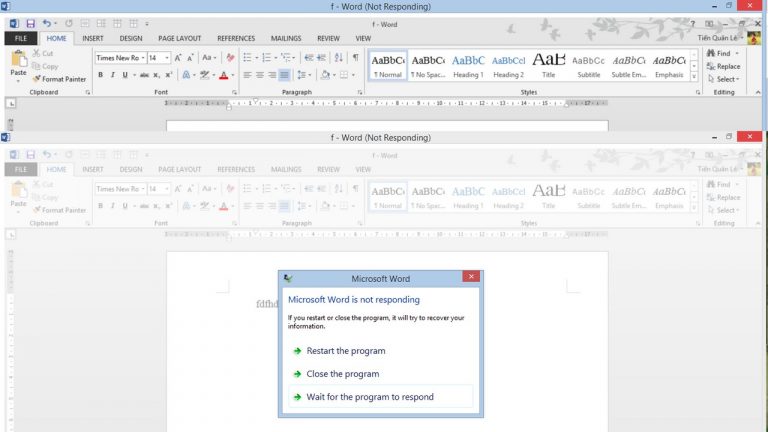
Task: Toggle Superscript in top Word window
Action: pyautogui.click(x=168, y=75)
